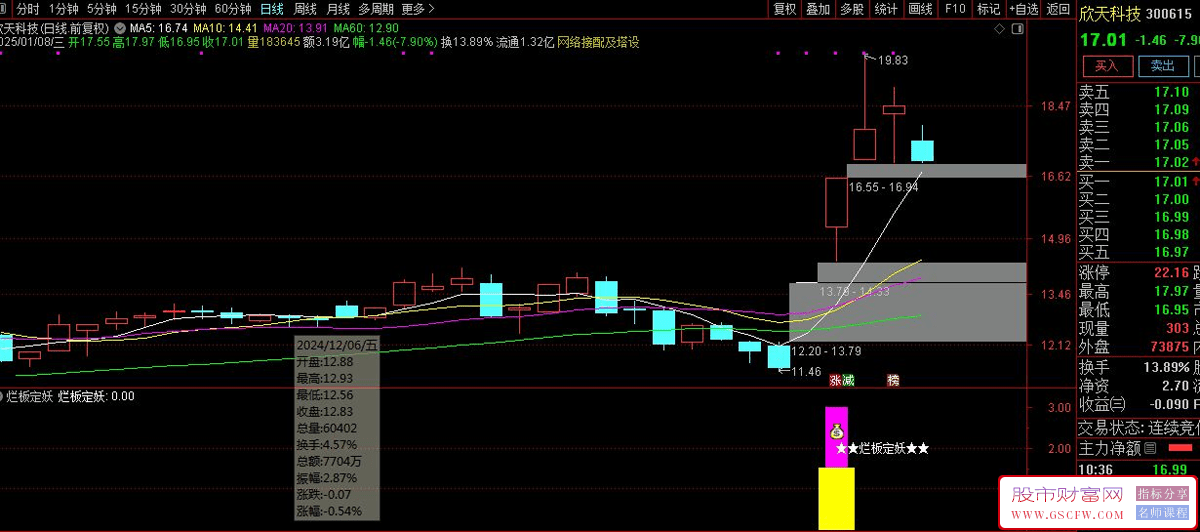Open the 多周期 multi-period view

click(376, 9)
